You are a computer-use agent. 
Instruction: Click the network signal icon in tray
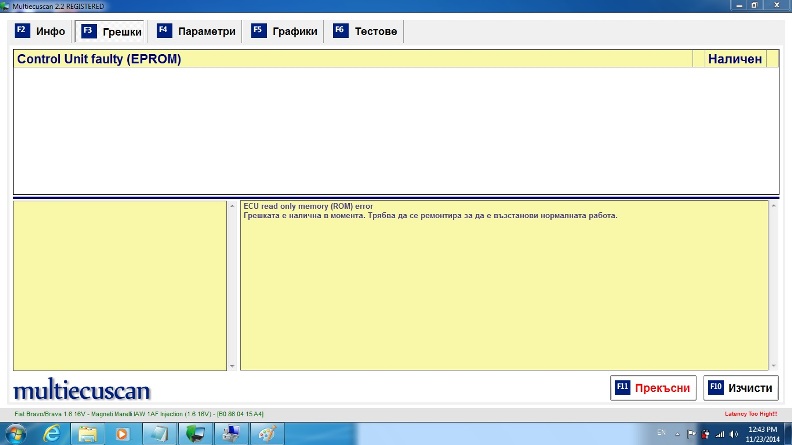coord(718,434)
